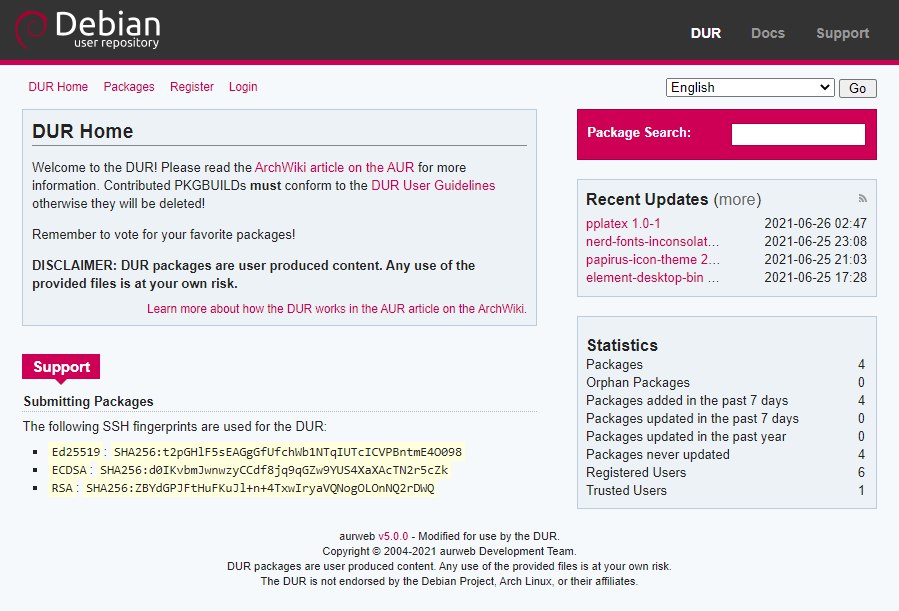
Task: Open ArchWiki article on the AUR link
Action: (x=334, y=167)
